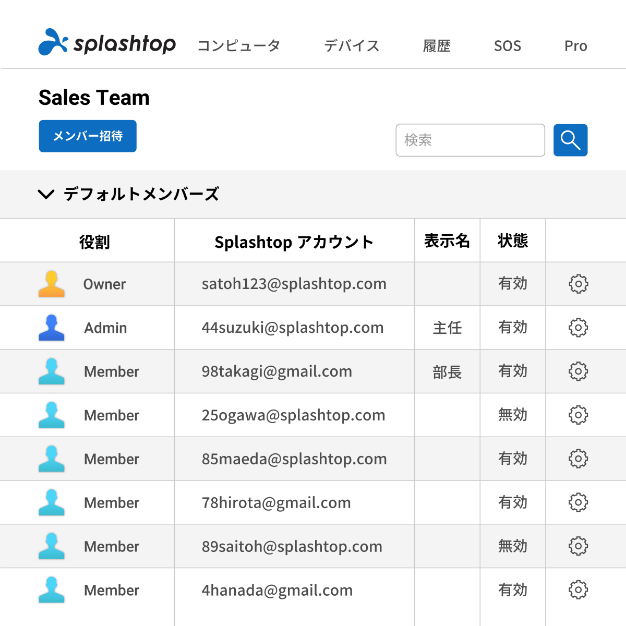Click the 有効 status for 78hirota@gmail.com
Image resolution: width=626 pixels, height=626 pixels.
tap(513, 502)
